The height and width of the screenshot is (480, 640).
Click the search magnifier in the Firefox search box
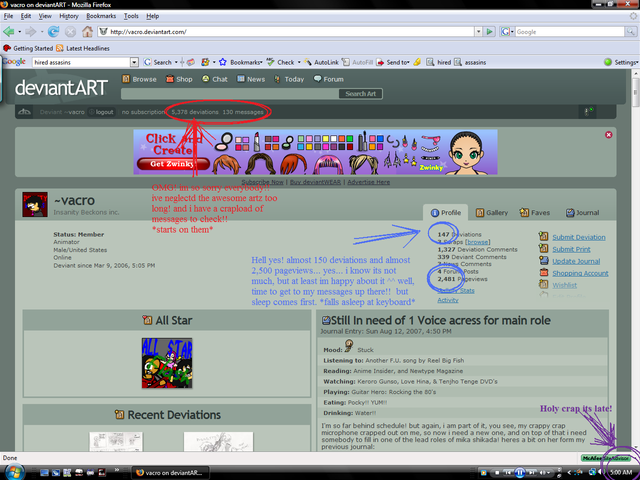coord(630,31)
